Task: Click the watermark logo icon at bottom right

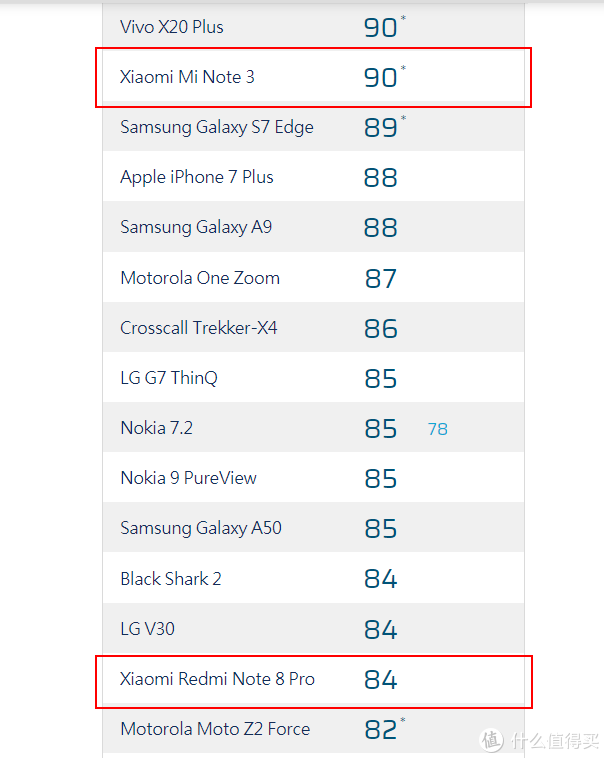Action: point(491,740)
